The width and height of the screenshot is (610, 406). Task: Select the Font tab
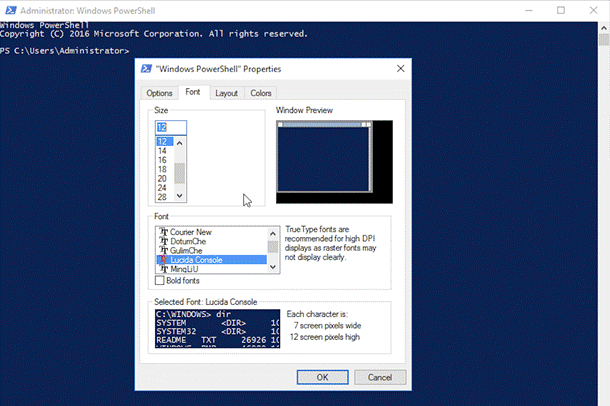(x=193, y=92)
